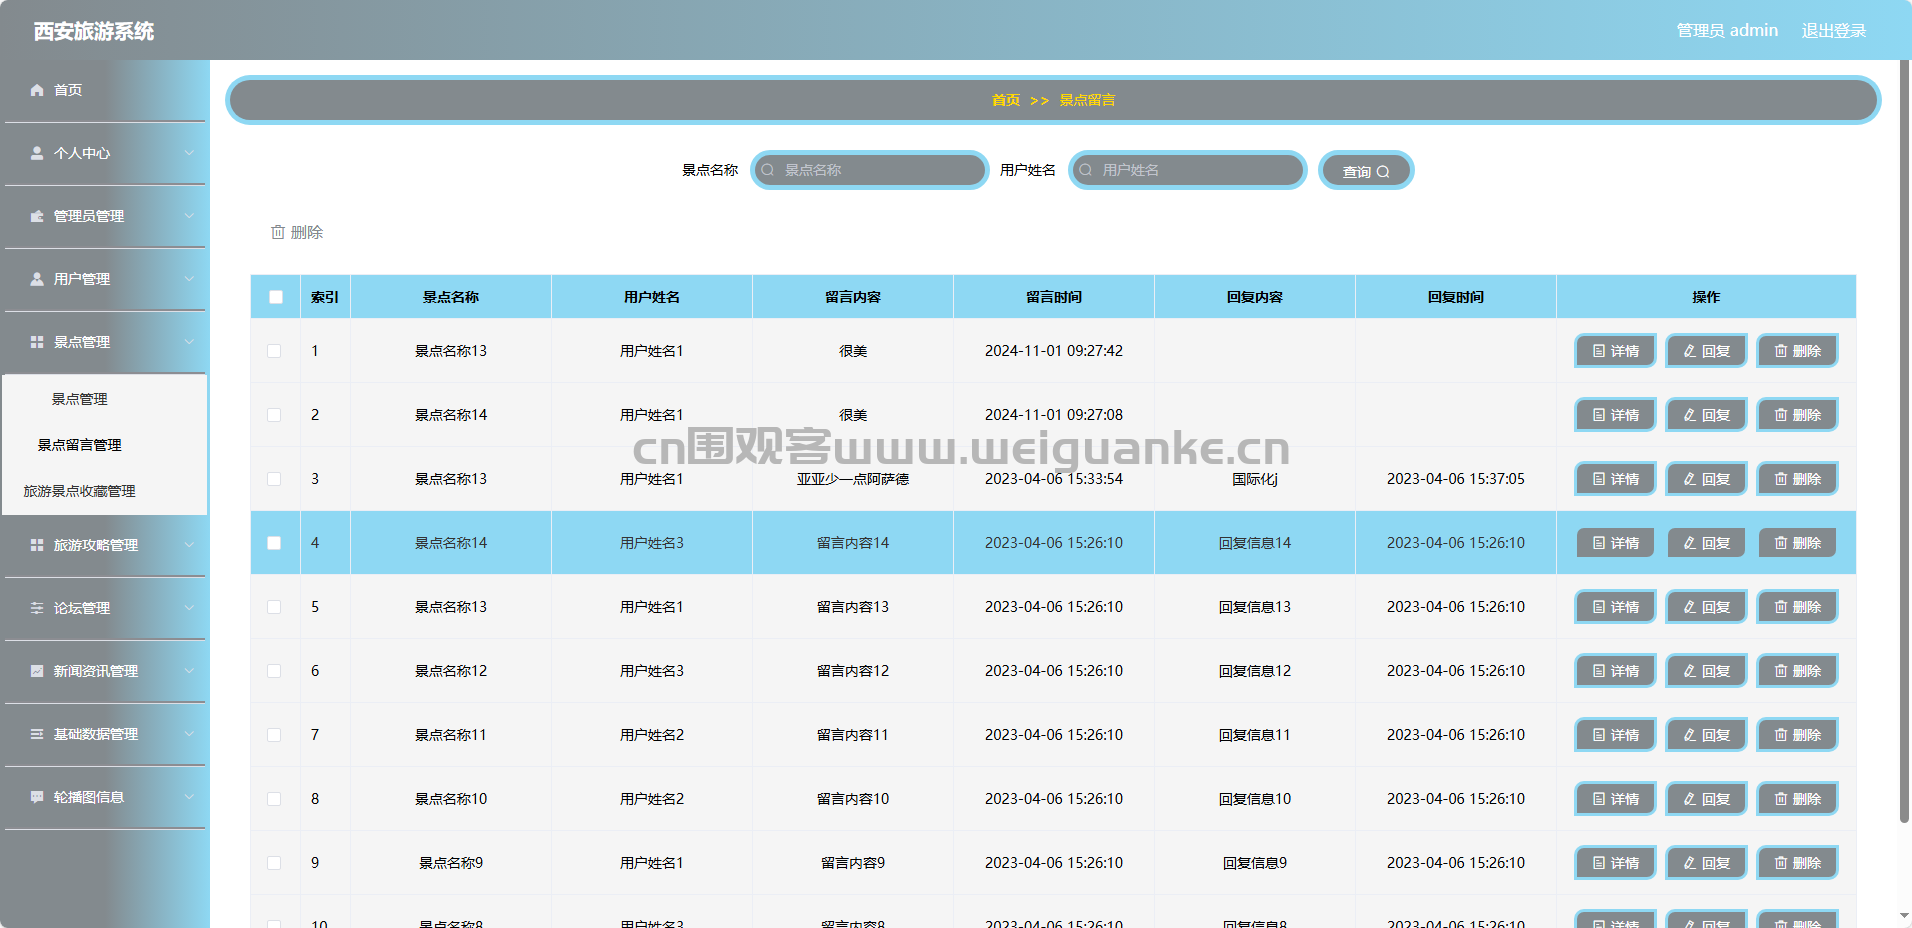Screen dimensions: 1912x928
Task: Expand 轮播图信息 with its chevron
Action: click(189, 797)
